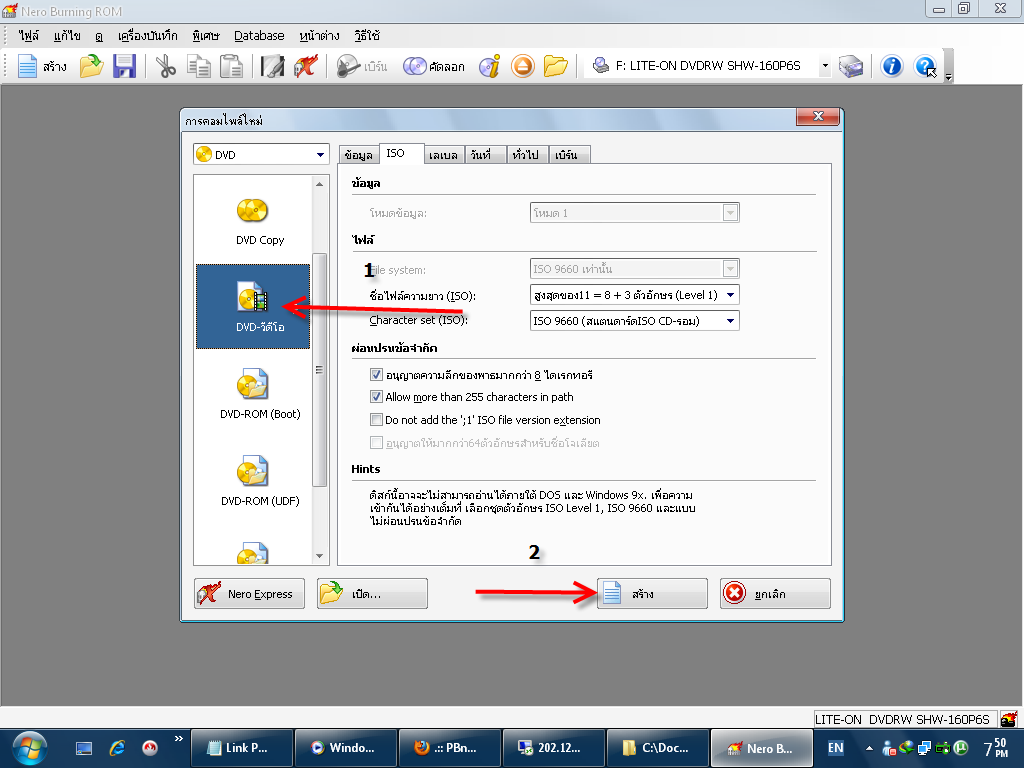1024x768 pixels.
Task: Open the ไฟล์ (File) menu
Action: [28, 35]
